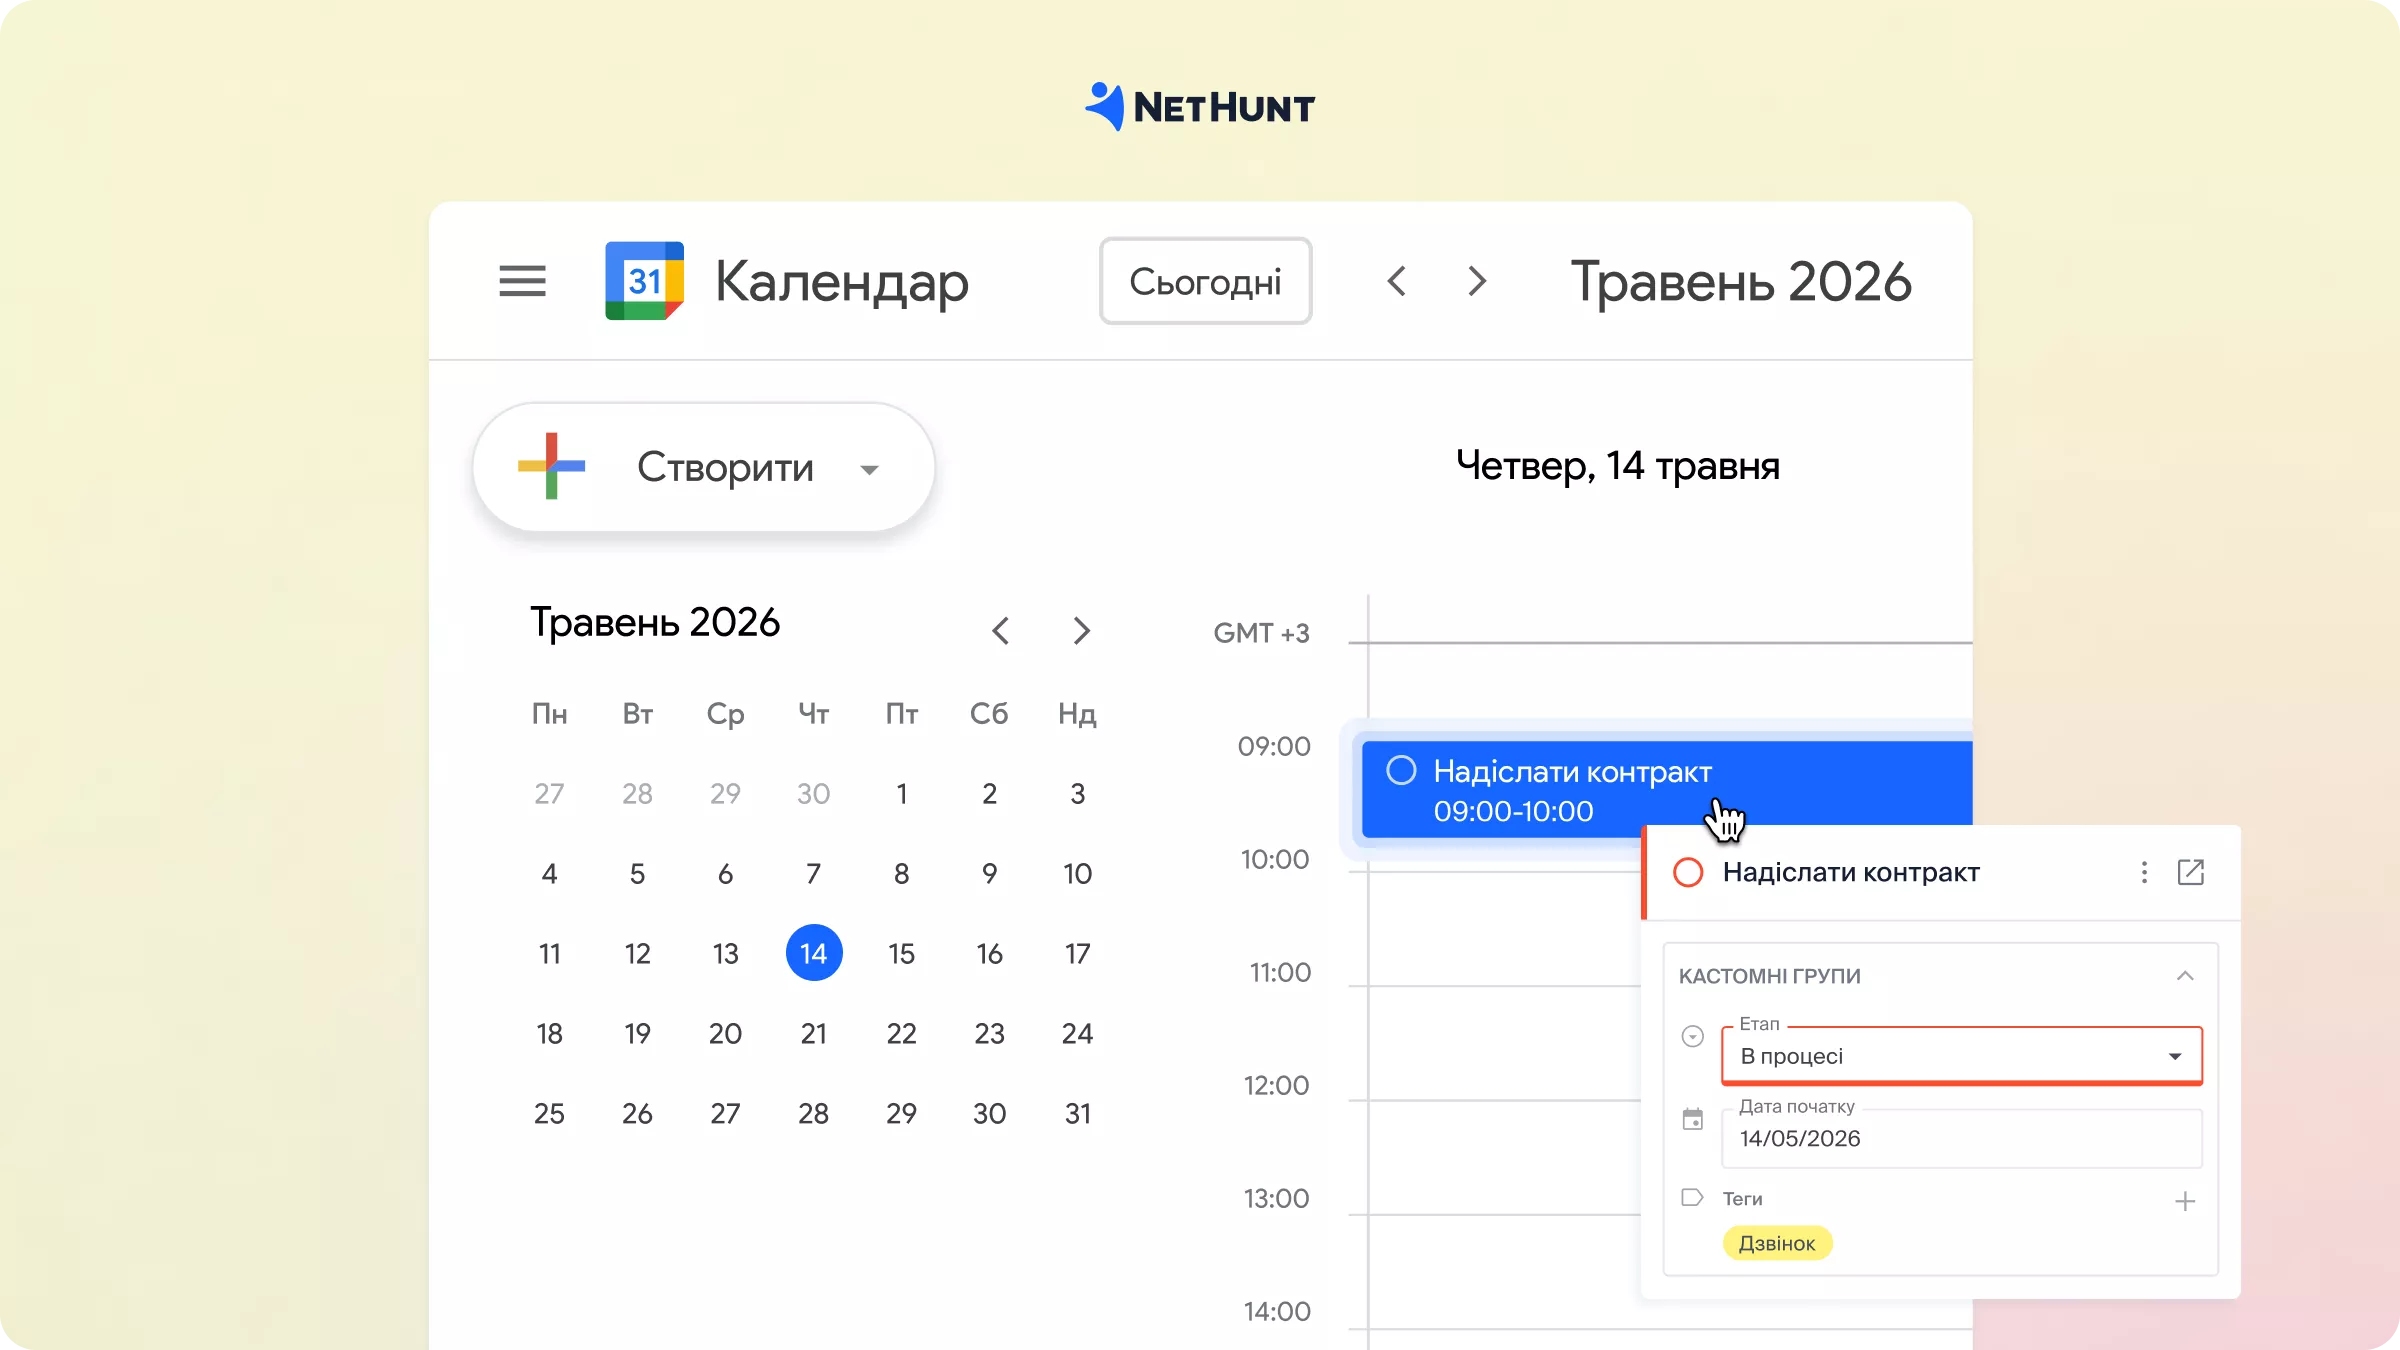Viewport: 2400px width, 1350px height.
Task: Click the tag icon beside Теги
Action: pos(1692,1197)
